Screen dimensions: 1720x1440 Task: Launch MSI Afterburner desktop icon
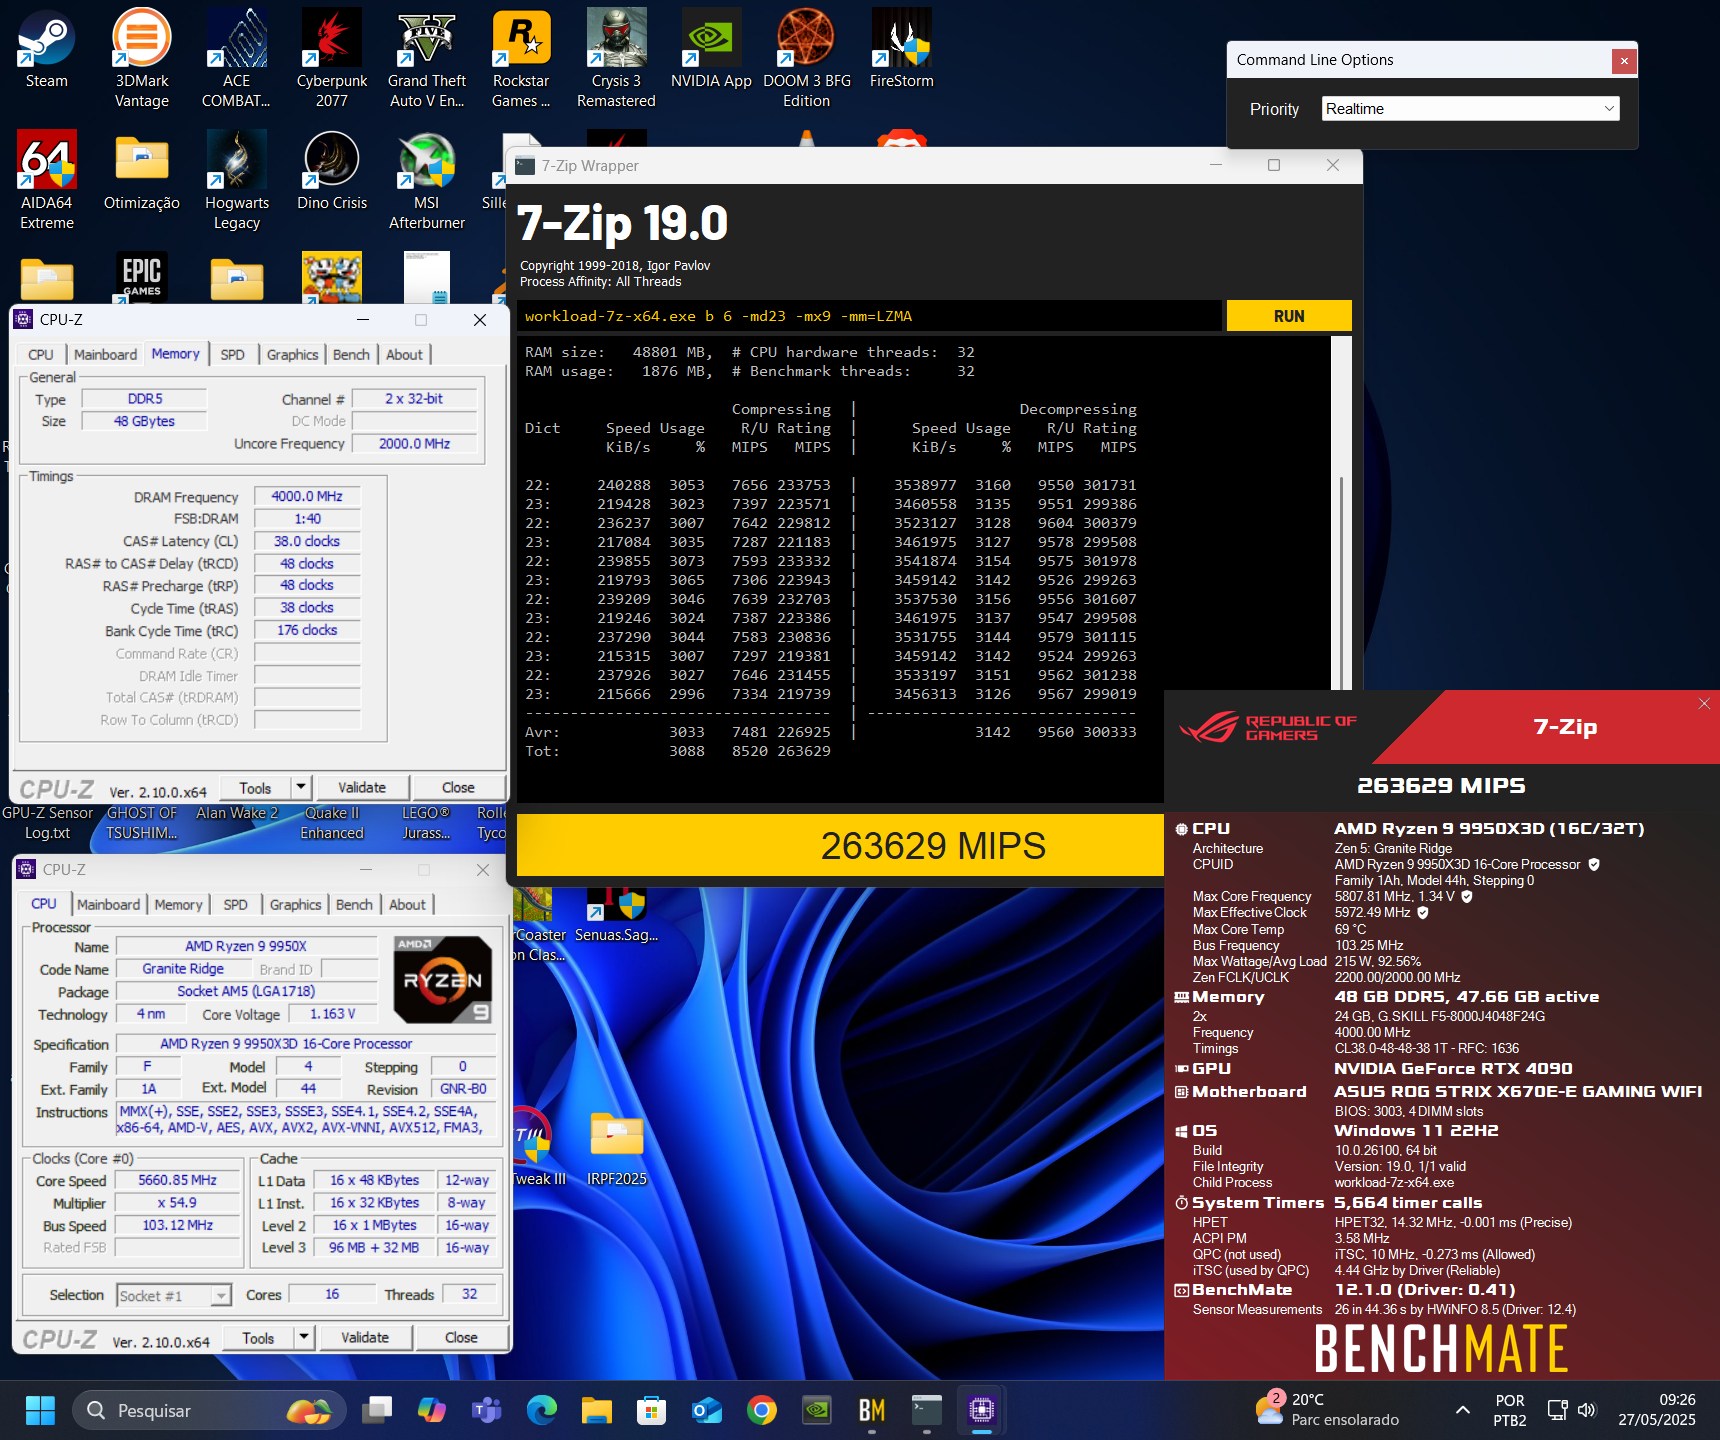(x=427, y=180)
